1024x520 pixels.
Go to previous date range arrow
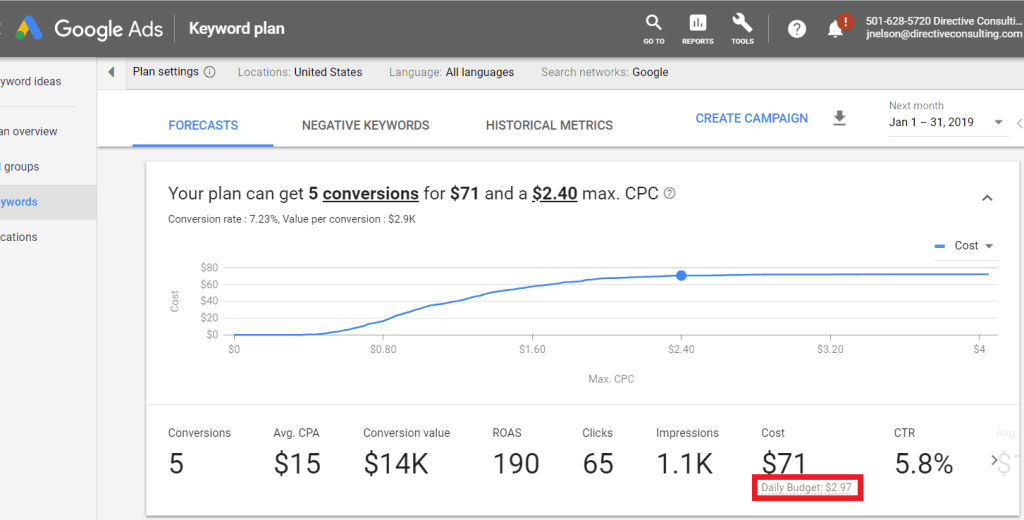pyautogui.click(x=1019, y=123)
